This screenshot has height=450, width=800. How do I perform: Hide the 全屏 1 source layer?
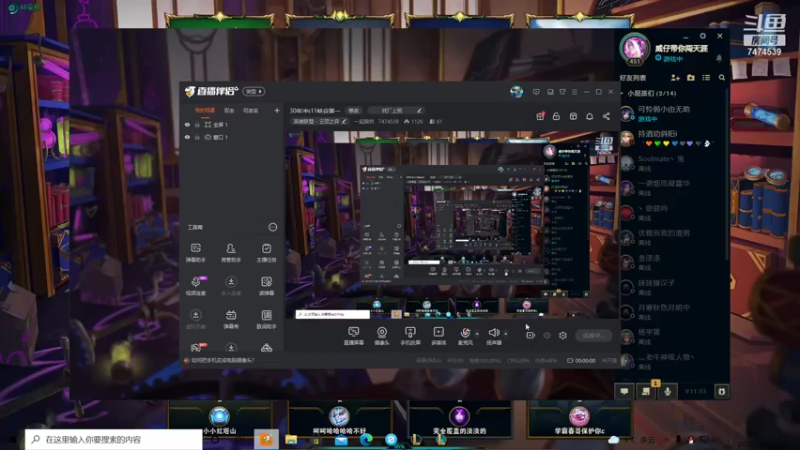(x=187, y=124)
